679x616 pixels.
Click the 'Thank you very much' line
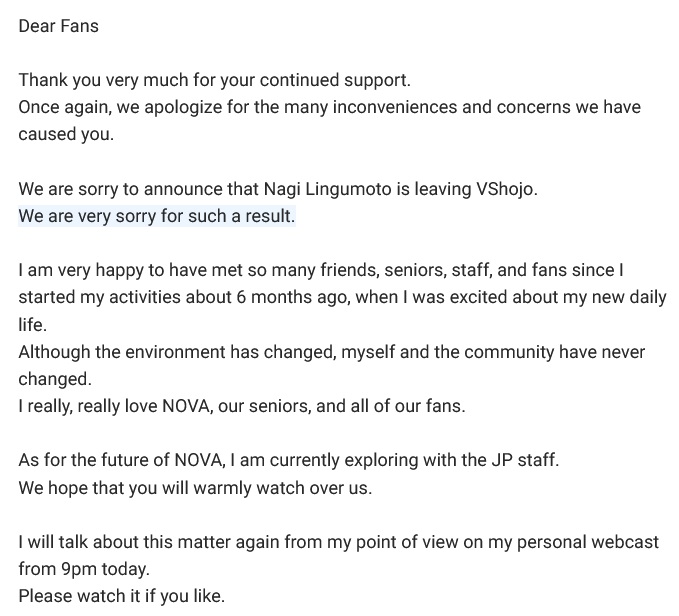point(214,80)
